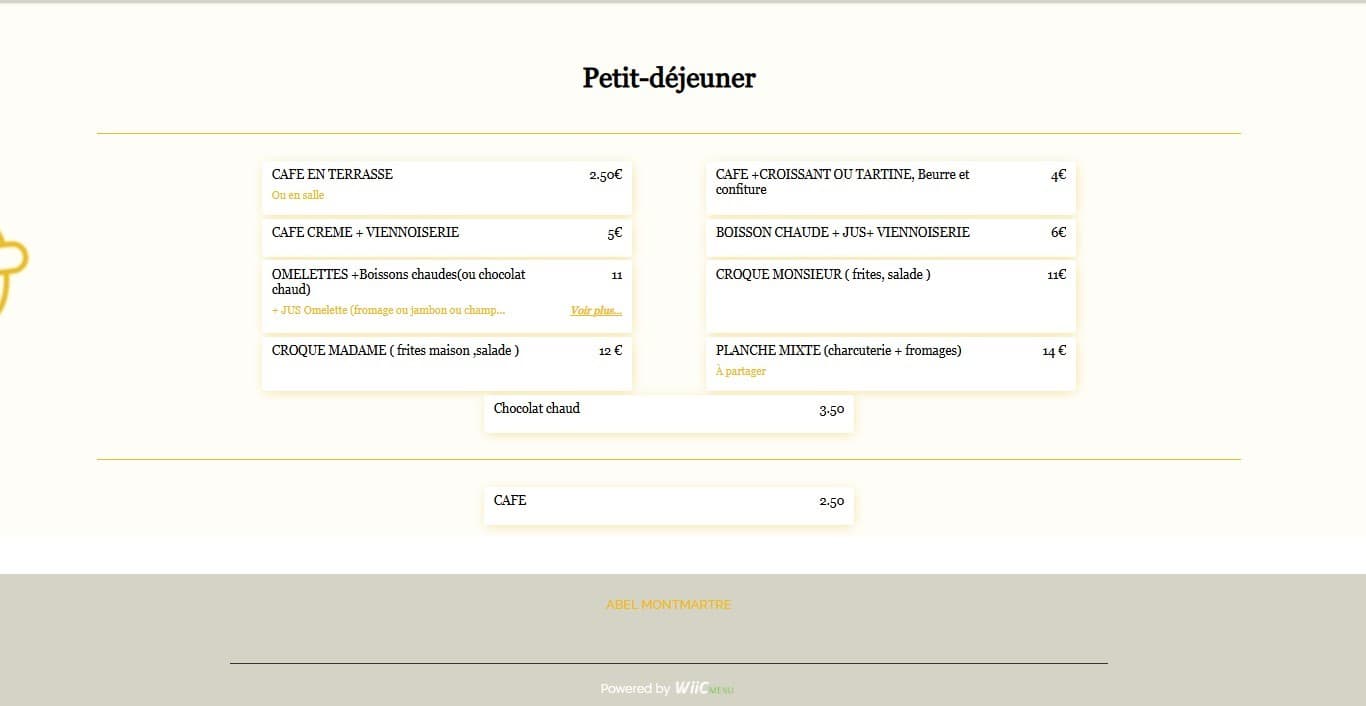This screenshot has height=706, width=1366.
Task: Open the PLANCHE MIXTE charcuterie card
Action: pyautogui.click(x=890, y=363)
